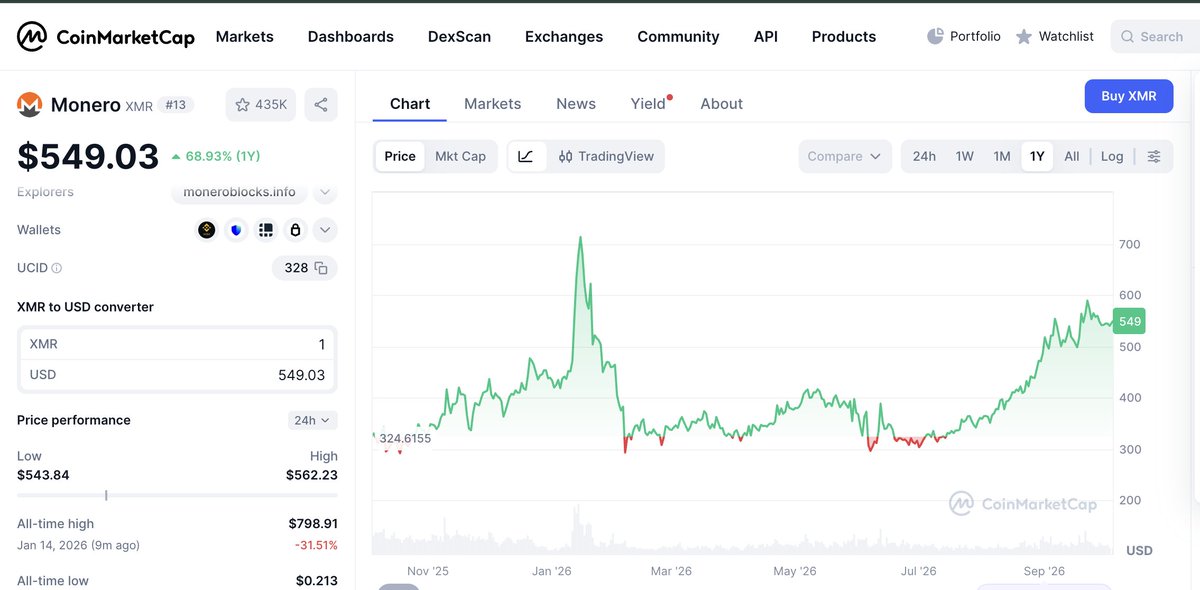This screenshot has width=1200, height=590.
Task: Set chart range to 1W
Action: point(964,156)
